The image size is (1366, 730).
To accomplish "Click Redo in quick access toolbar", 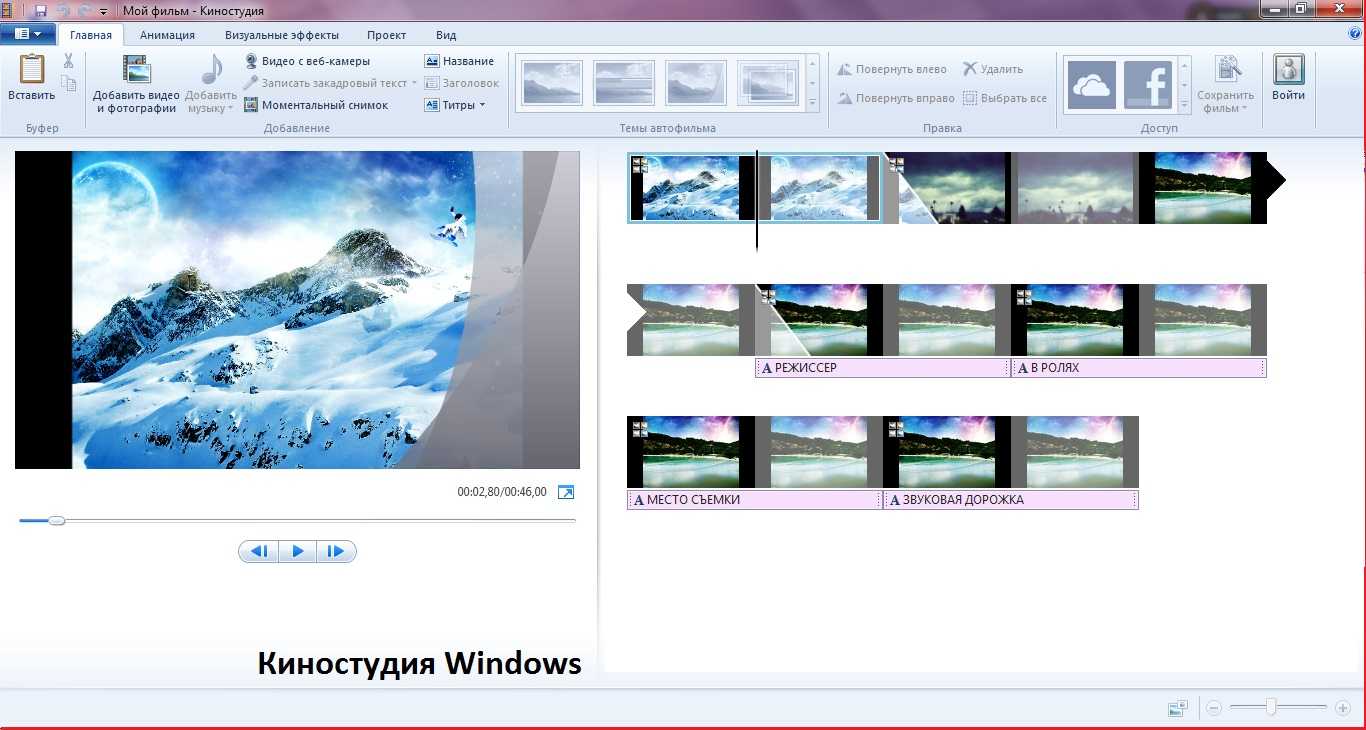I will tap(84, 10).
